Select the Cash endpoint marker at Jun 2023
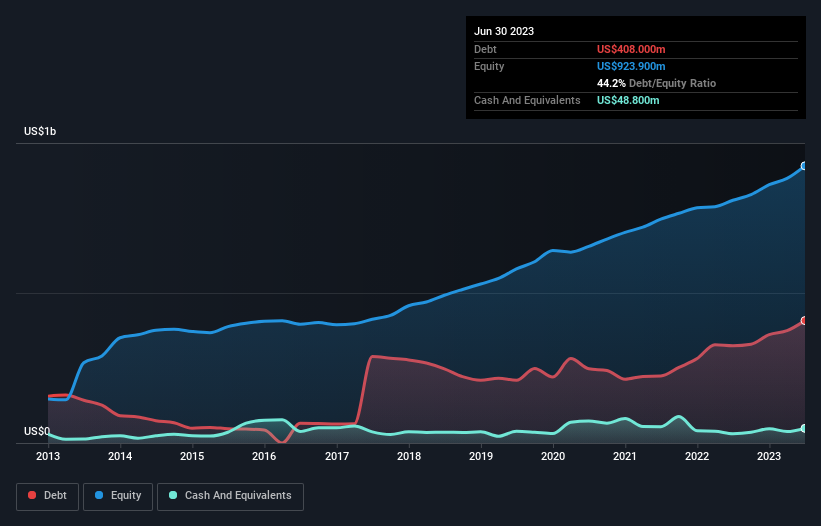This screenshot has width=821, height=526. pyautogui.click(x=804, y=428)
